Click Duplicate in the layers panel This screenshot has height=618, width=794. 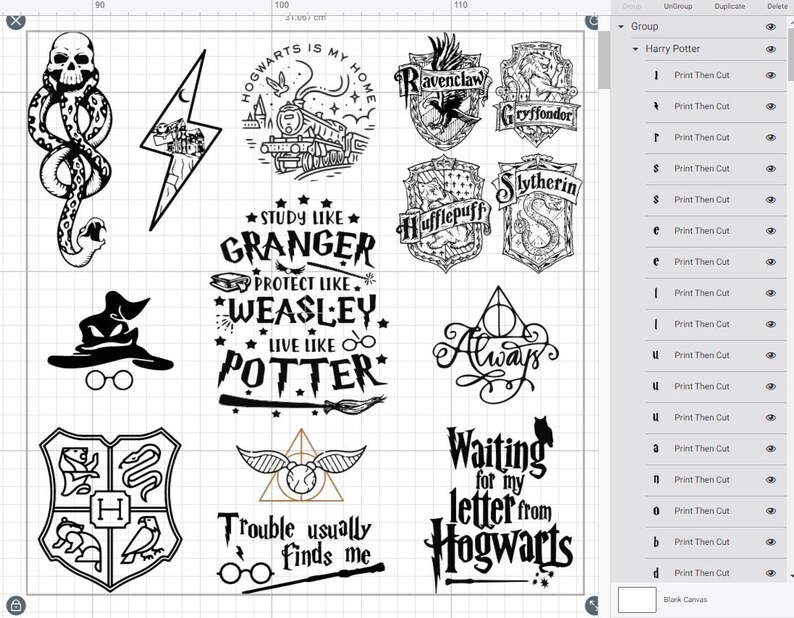pos(730,6)
